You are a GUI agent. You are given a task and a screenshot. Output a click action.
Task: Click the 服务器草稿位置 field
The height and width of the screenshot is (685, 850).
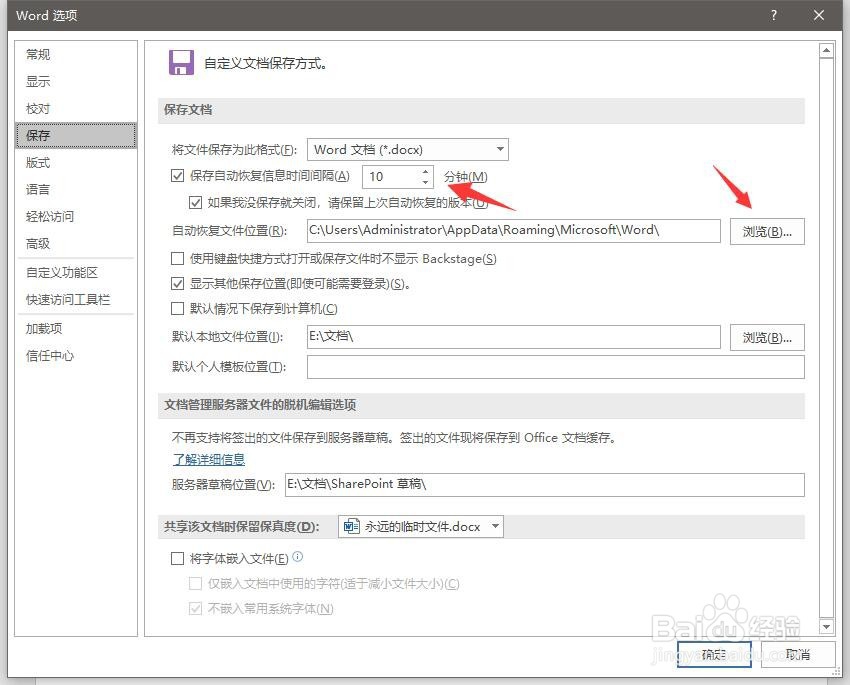pyautogui.click(x=545, y=484)
